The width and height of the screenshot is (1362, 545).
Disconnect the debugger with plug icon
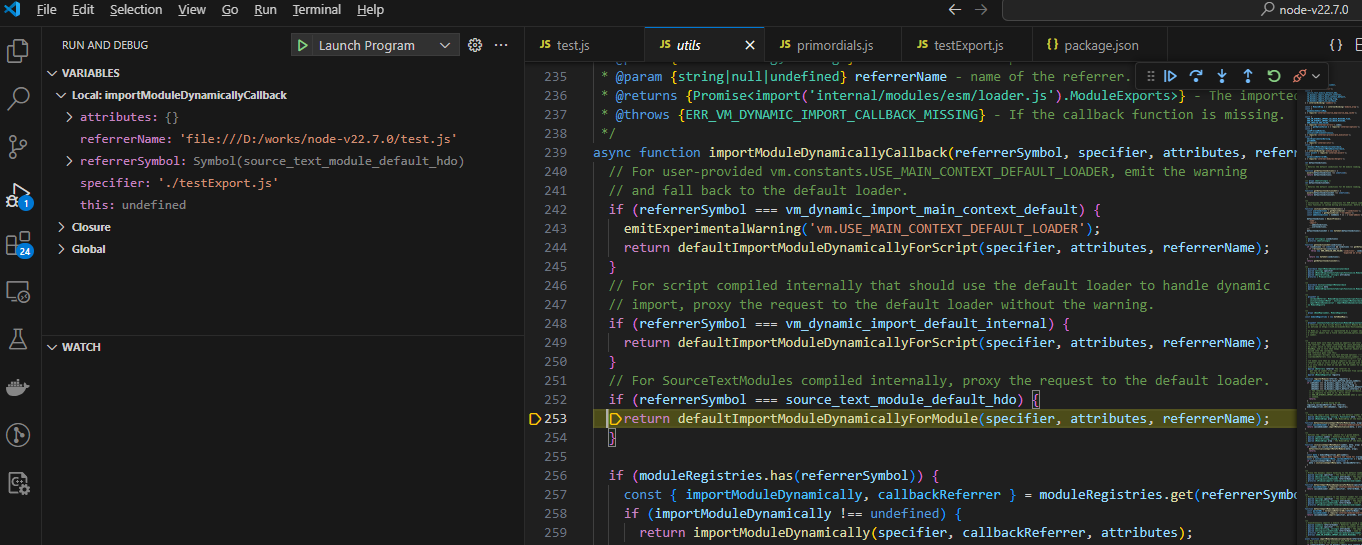tap(1299, 76)
